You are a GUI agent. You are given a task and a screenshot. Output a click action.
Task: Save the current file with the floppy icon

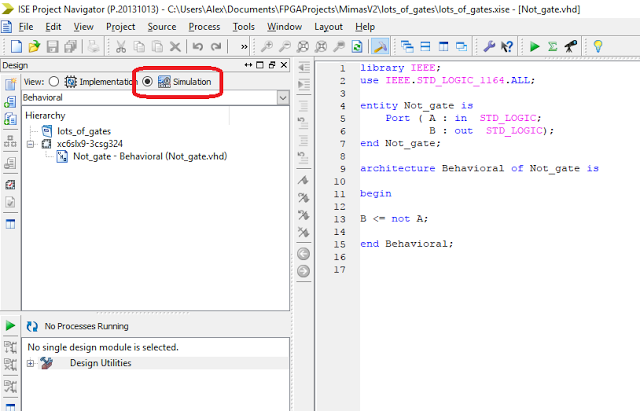[x=52, y=47]
